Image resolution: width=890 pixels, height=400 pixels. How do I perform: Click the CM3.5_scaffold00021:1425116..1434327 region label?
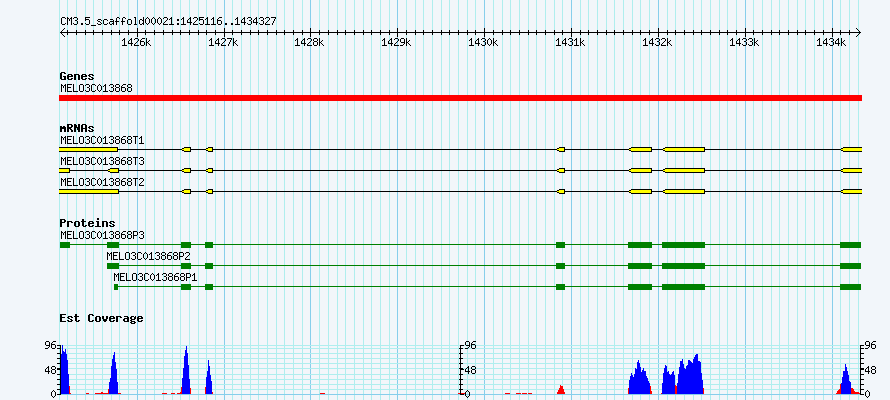[x=169, y=22]
